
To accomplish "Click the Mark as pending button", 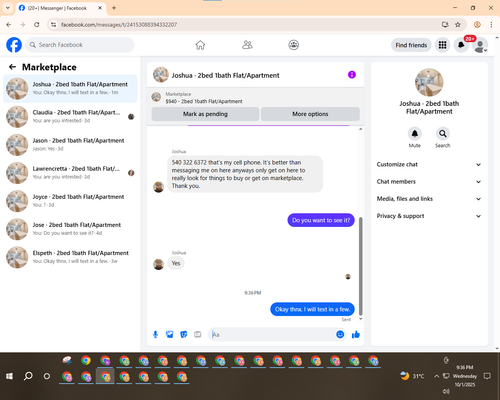I will 205,114.
